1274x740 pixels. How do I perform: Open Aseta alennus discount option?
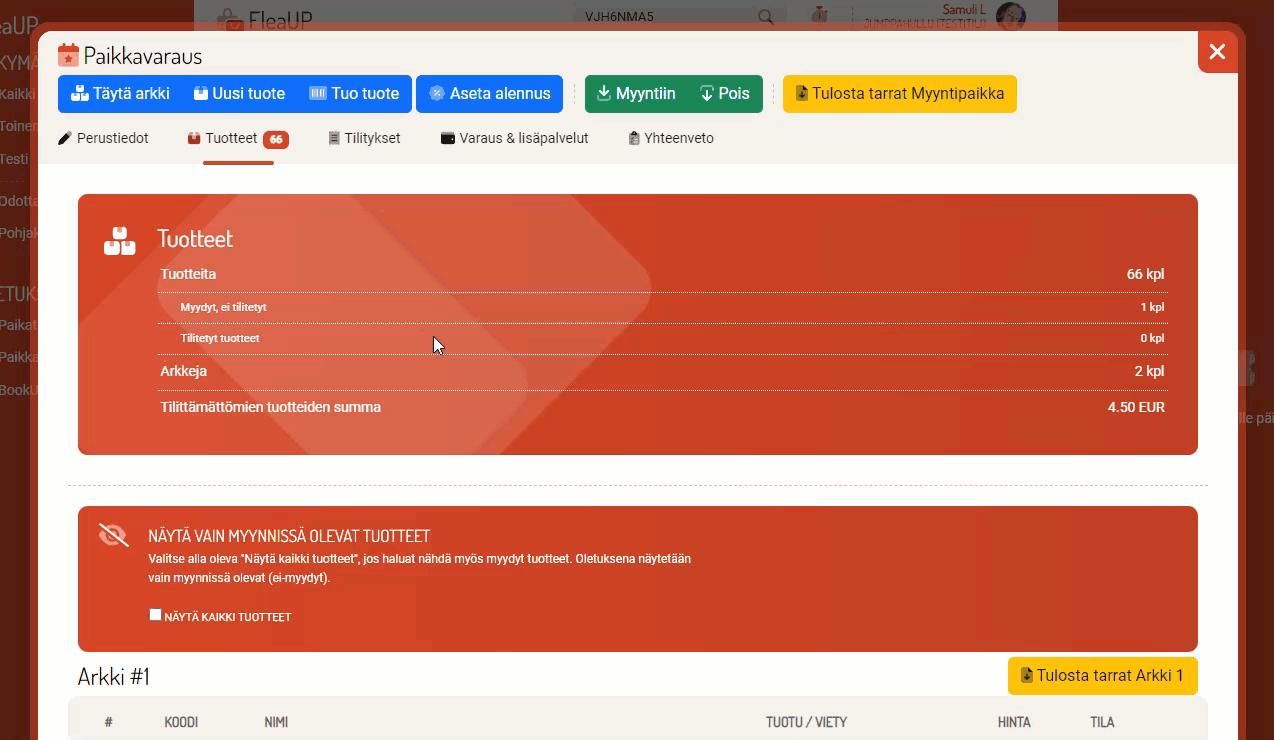click(489, 94)
